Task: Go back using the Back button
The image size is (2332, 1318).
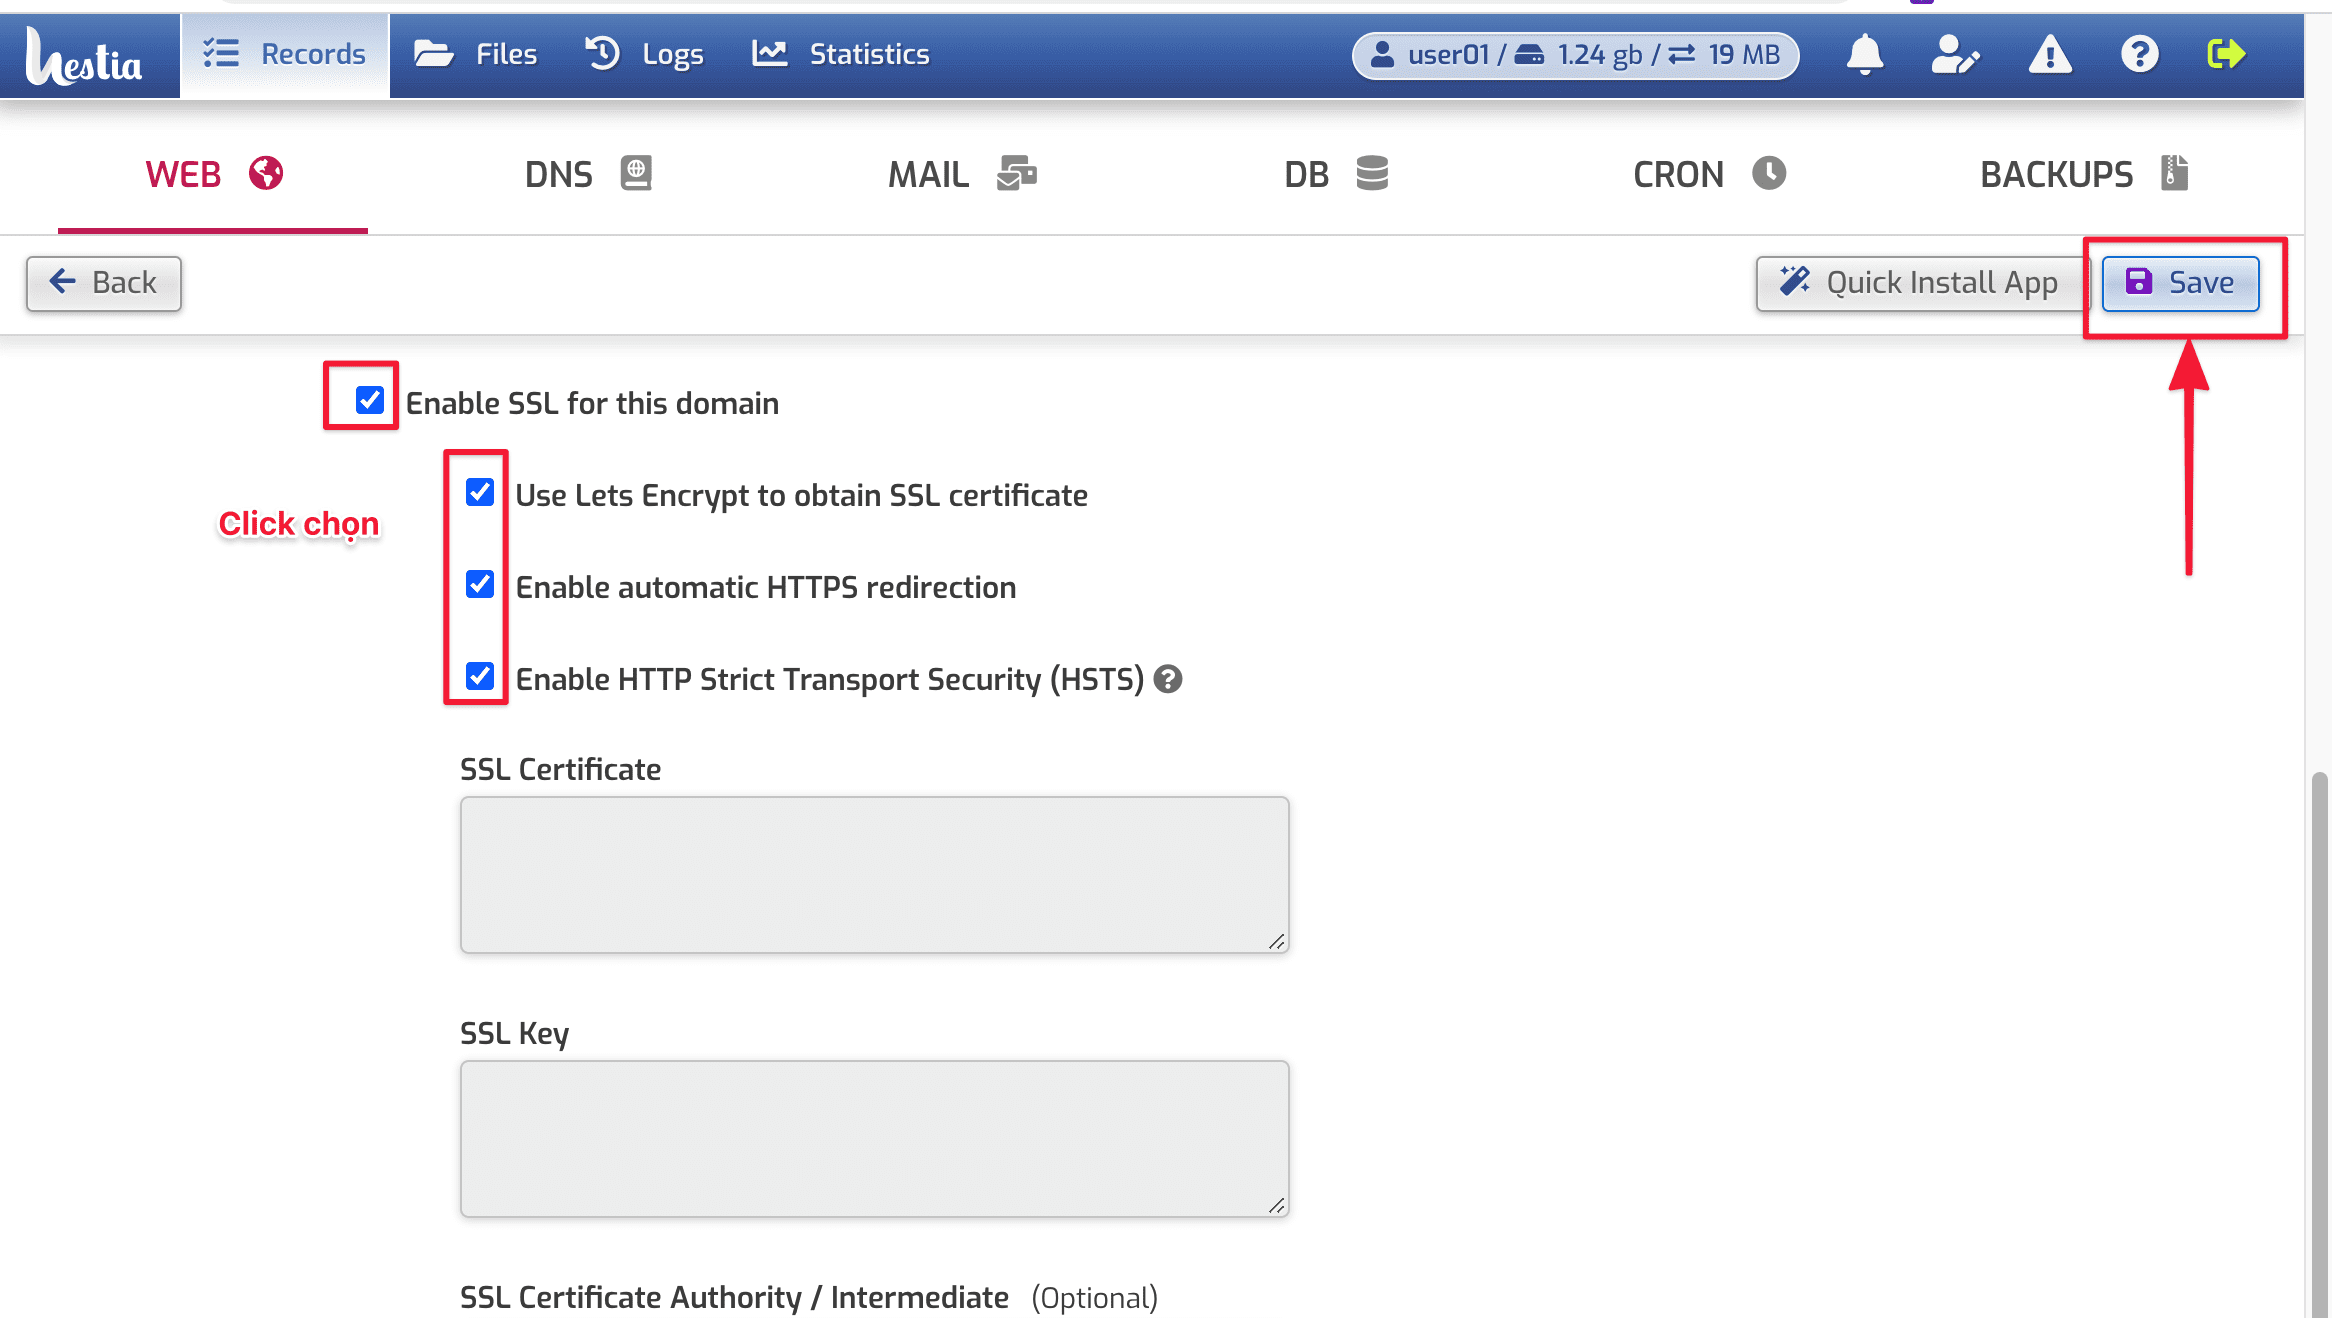Action: pos(103,283)
